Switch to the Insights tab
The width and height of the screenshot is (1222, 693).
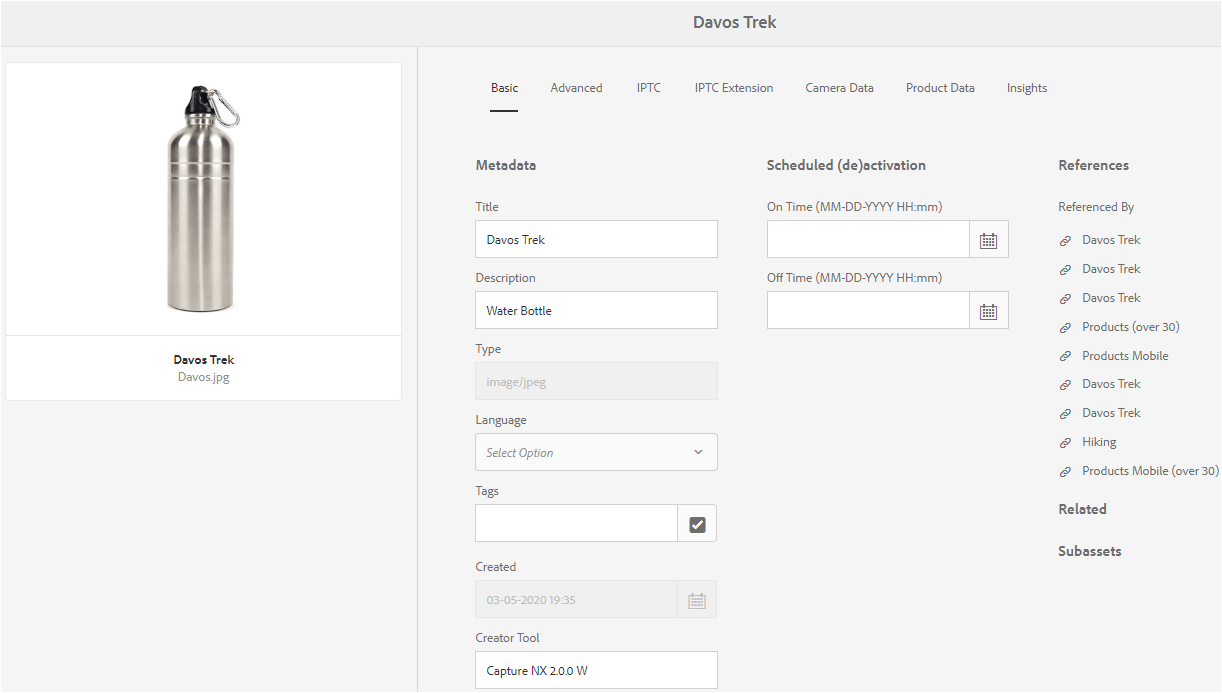[x=1027, y=88]
